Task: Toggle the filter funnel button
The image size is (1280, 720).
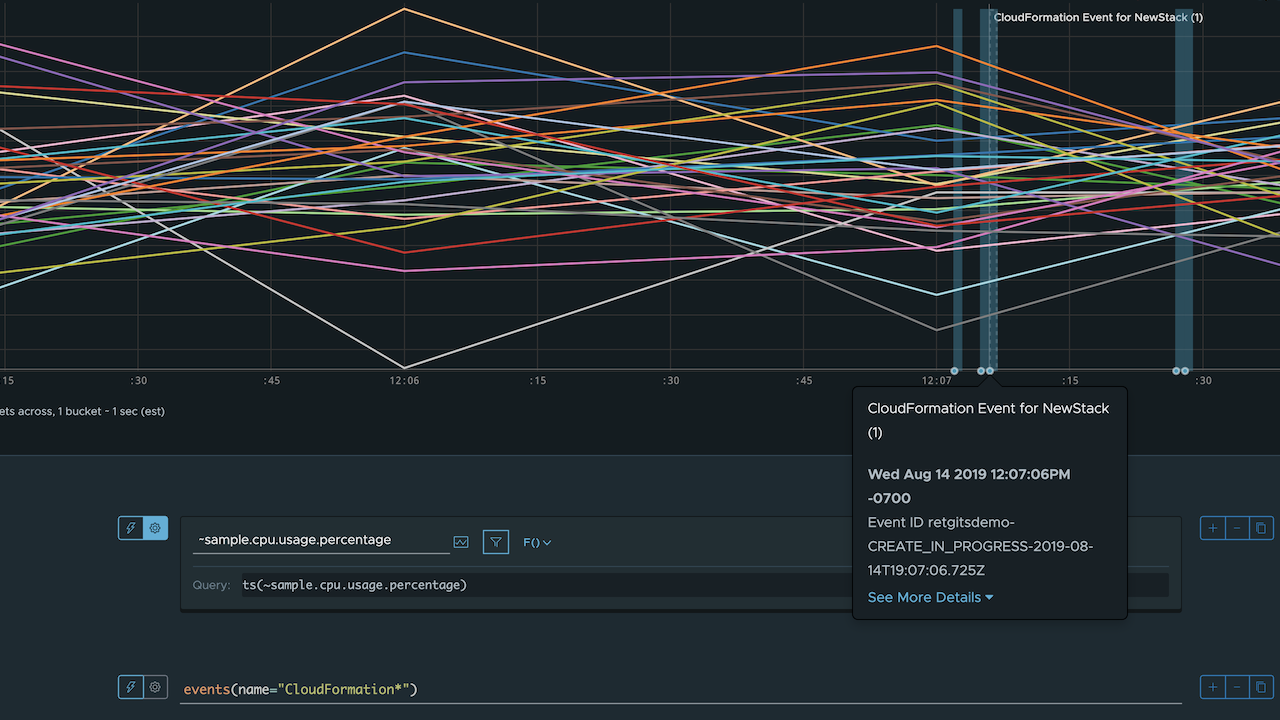Action: point(495,542)
